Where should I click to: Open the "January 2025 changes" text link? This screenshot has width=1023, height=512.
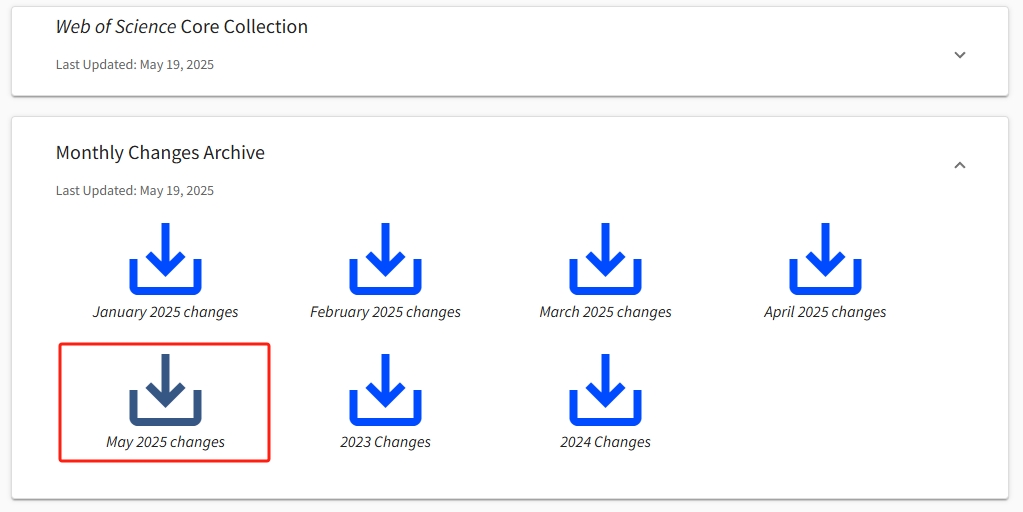click(165, 312)
